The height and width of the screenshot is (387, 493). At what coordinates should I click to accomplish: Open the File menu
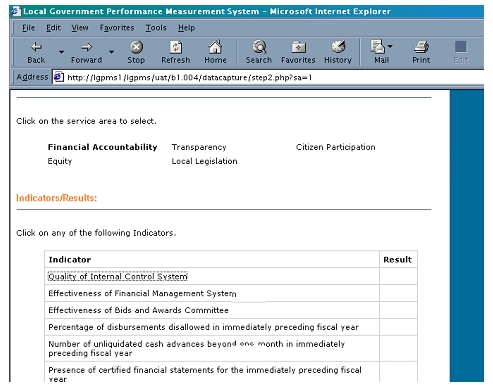(x=28, y=28)
